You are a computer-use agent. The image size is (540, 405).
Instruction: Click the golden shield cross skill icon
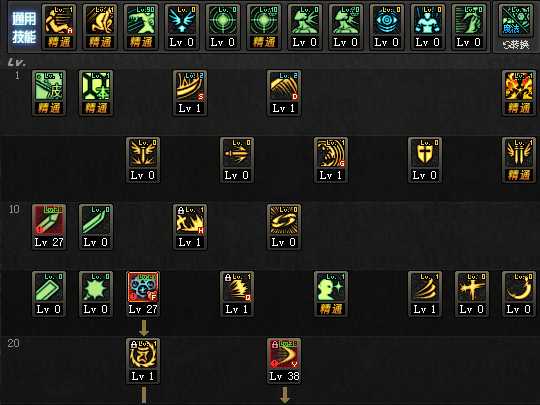[425, 160]
